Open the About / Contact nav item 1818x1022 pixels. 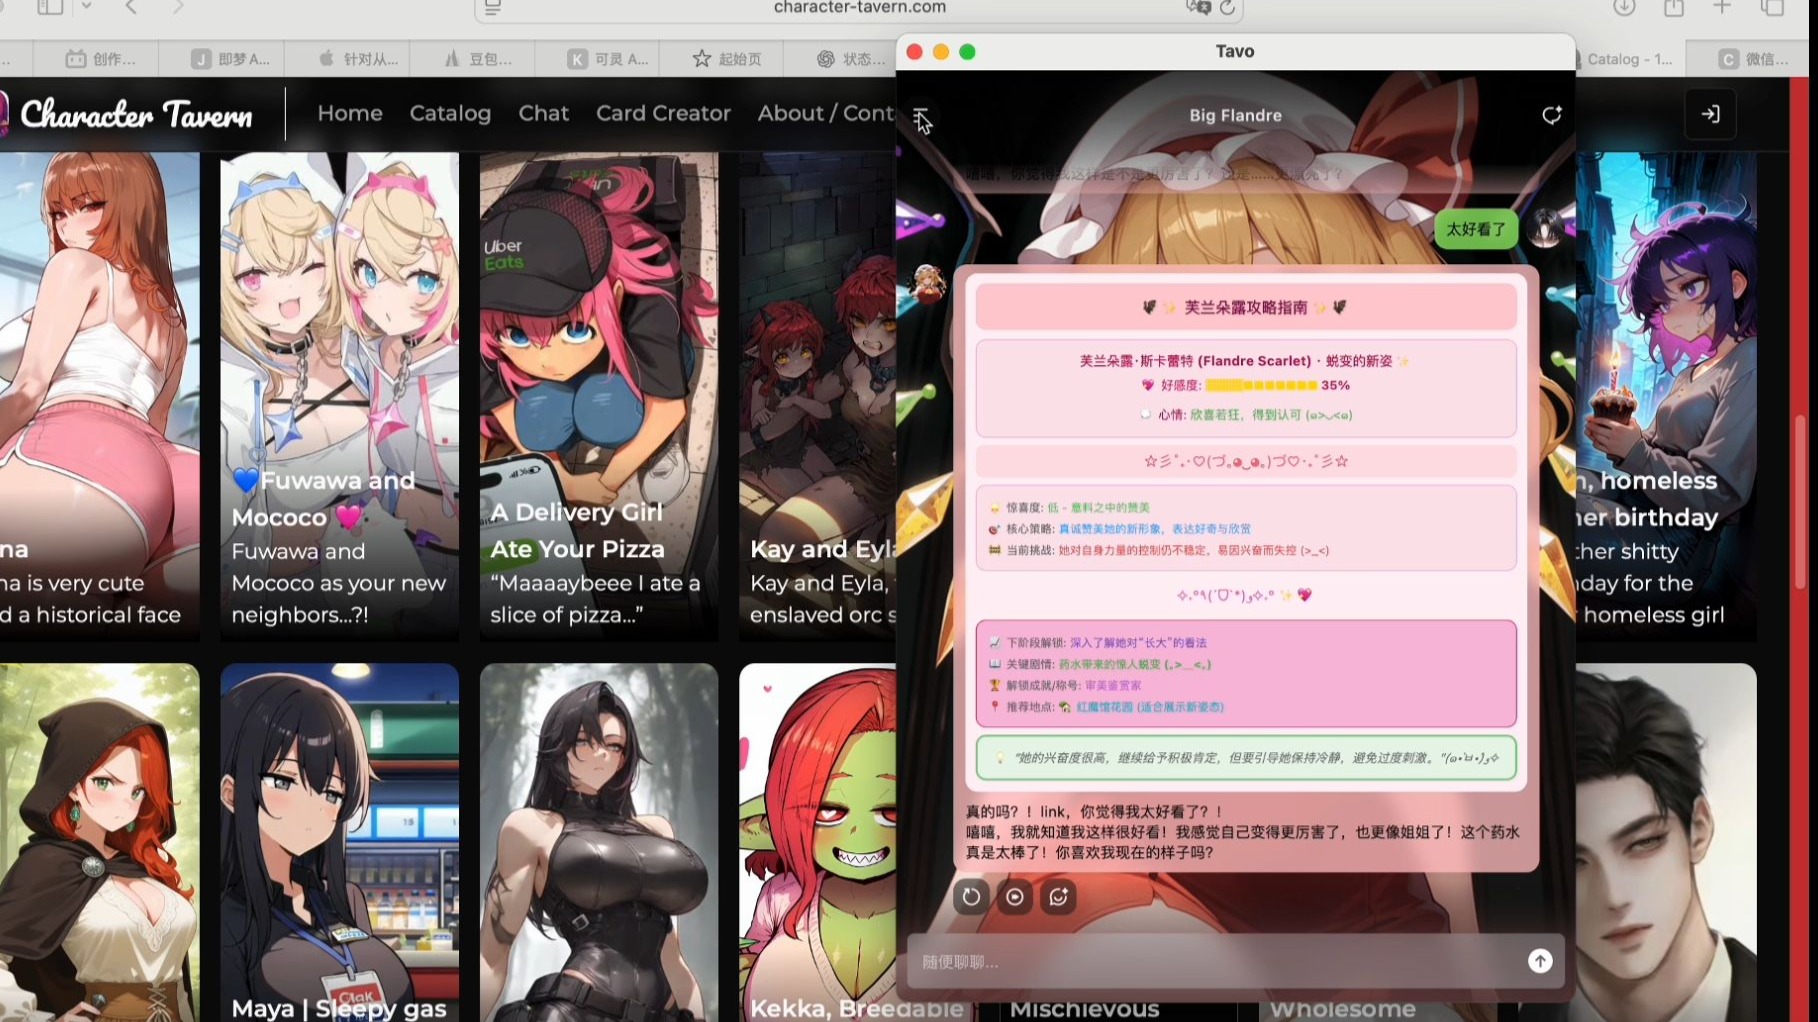tap(826, 113)
